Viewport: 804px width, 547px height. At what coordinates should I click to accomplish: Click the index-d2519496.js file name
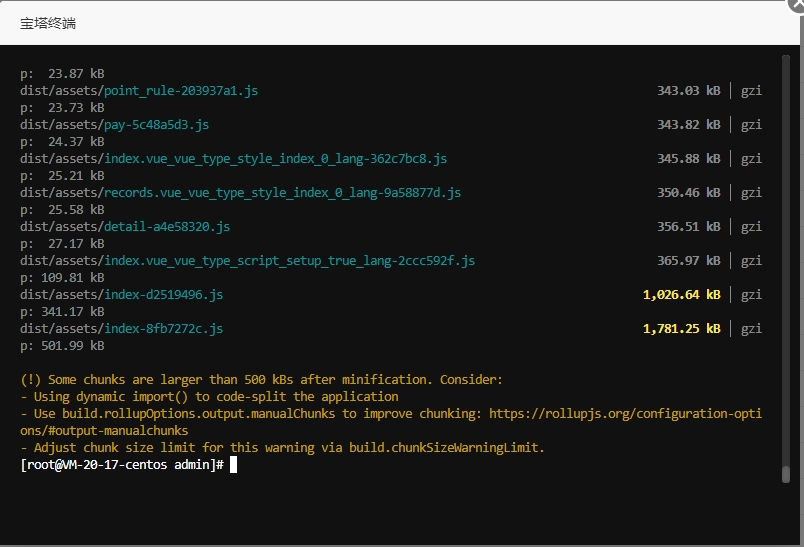[163, 295]
